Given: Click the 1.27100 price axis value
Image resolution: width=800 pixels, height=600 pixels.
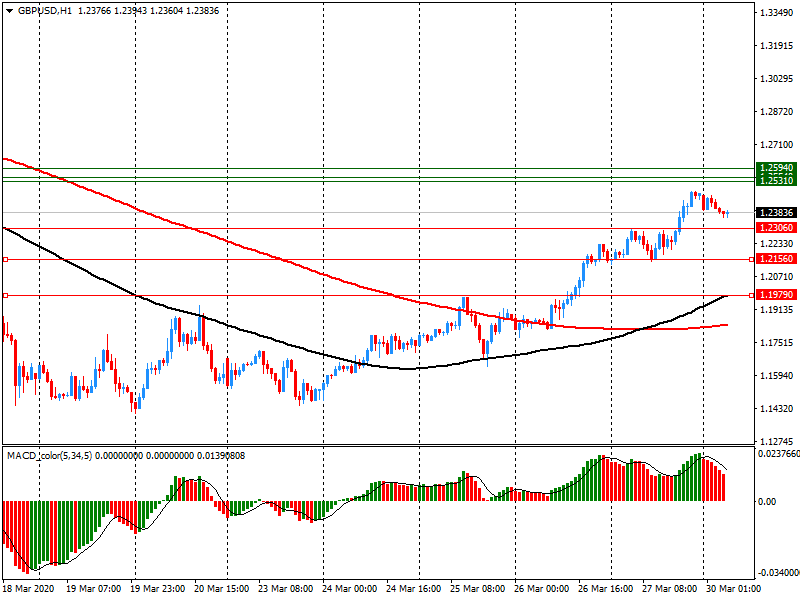Looking at the screenshot, I should click(x=777, y=145).
